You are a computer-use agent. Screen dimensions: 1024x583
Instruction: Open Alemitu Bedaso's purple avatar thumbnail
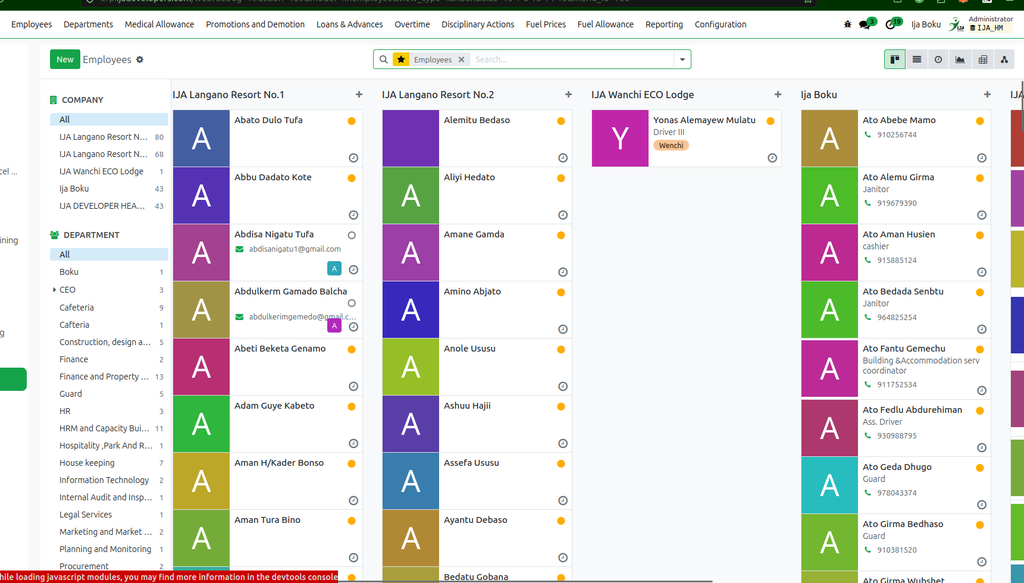coord(411,138)
